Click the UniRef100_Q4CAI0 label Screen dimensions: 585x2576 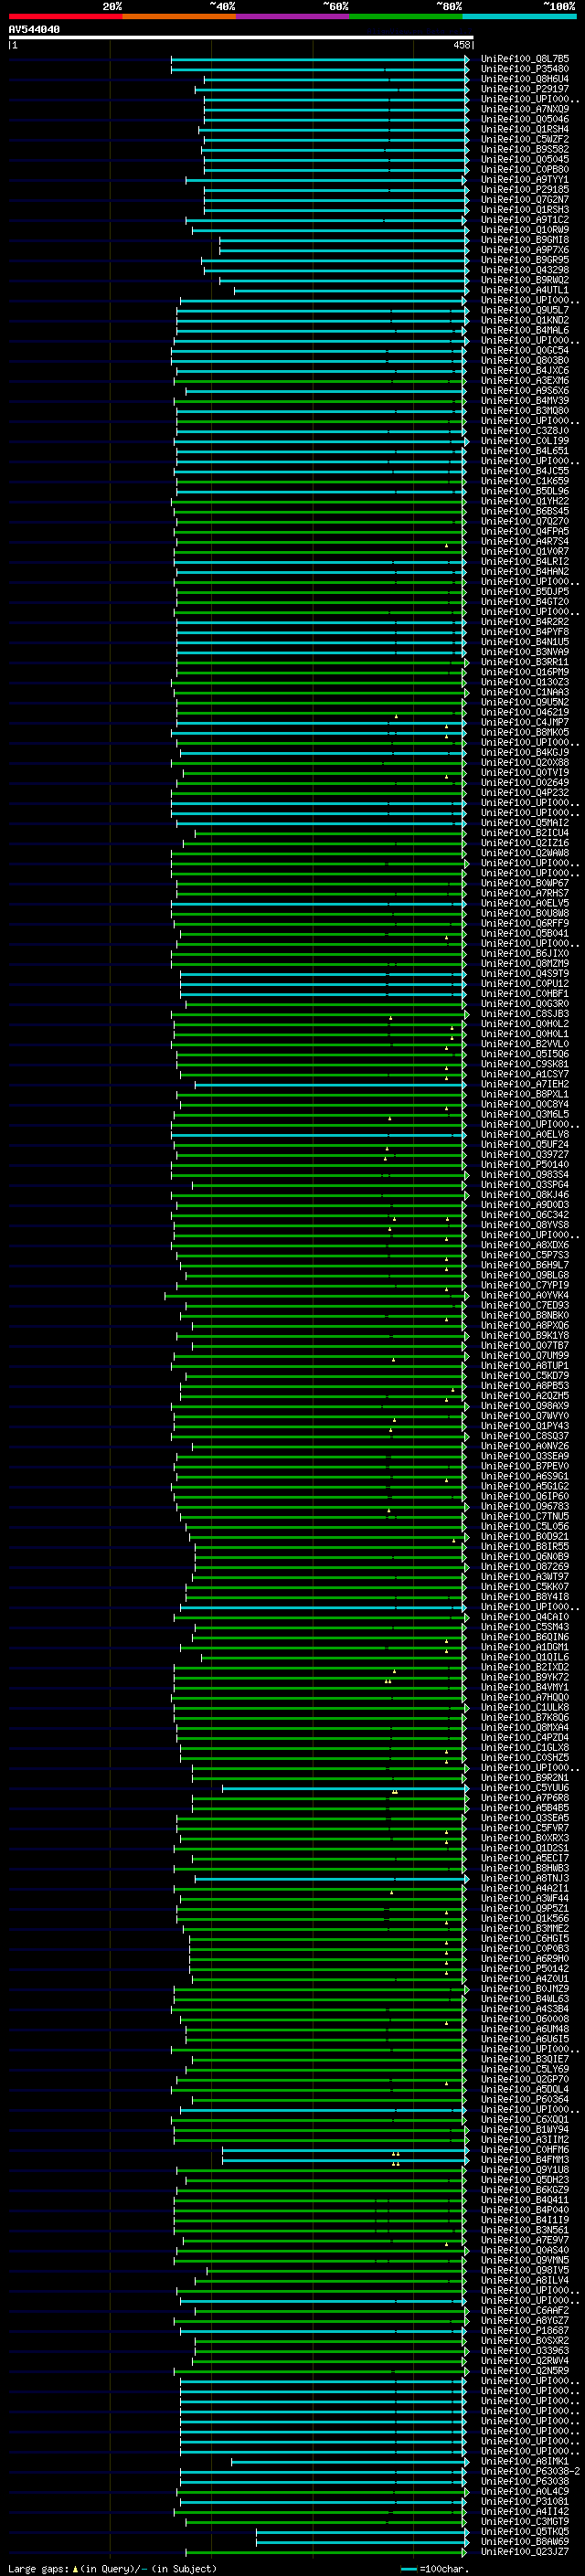coord(525,1617)
